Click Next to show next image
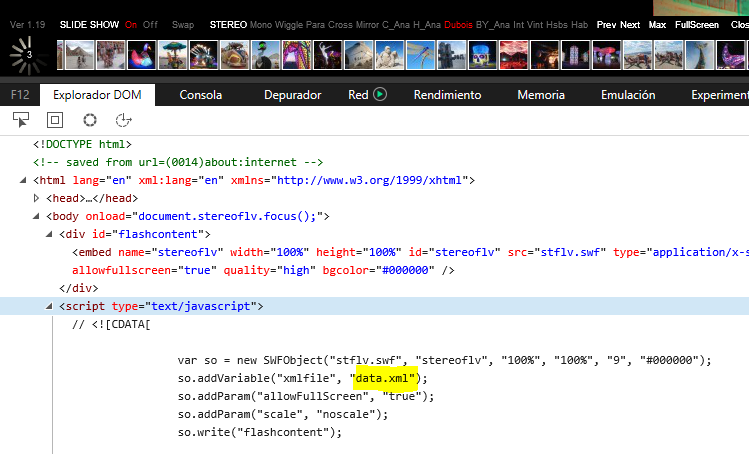The width and height of the screenshot is (749, 454). [630, 25]
